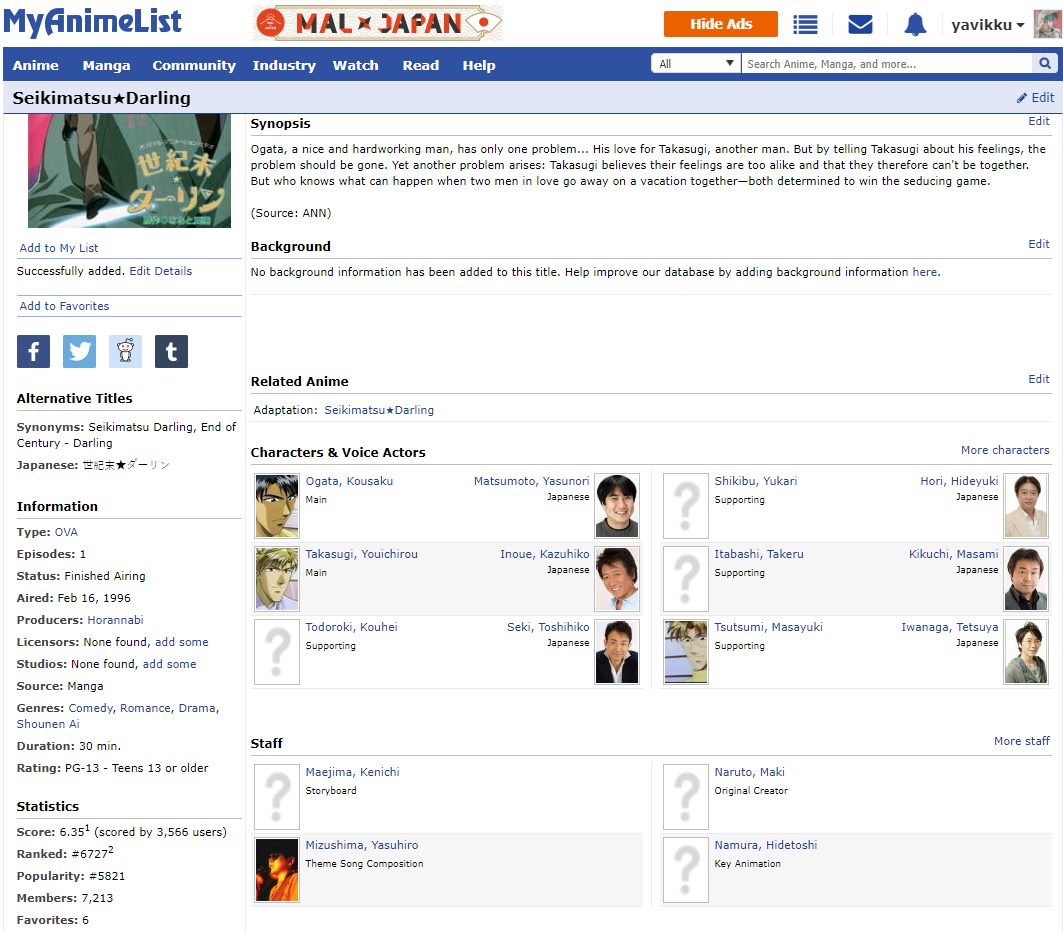Viewport: 1063px width, 933px height.
Task: Open Edit Details link
Action: tap(160, 271)
